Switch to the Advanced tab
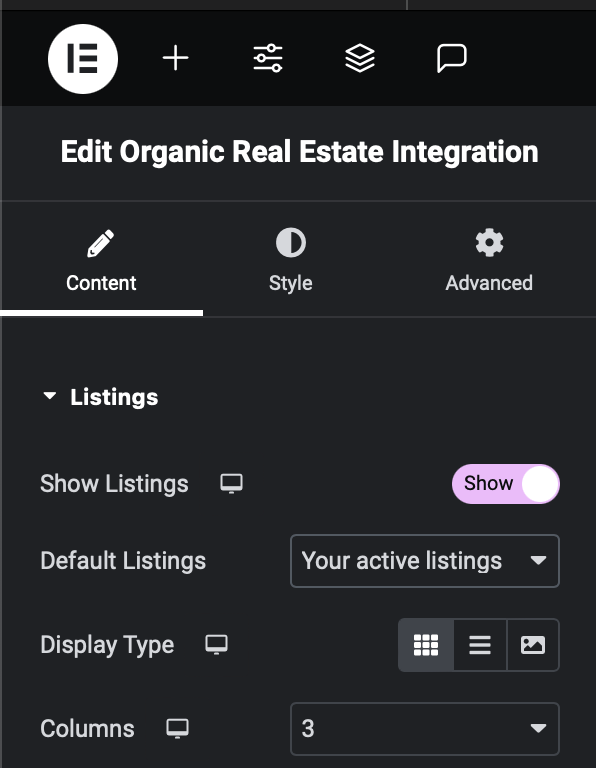 (x=489, y=260)
